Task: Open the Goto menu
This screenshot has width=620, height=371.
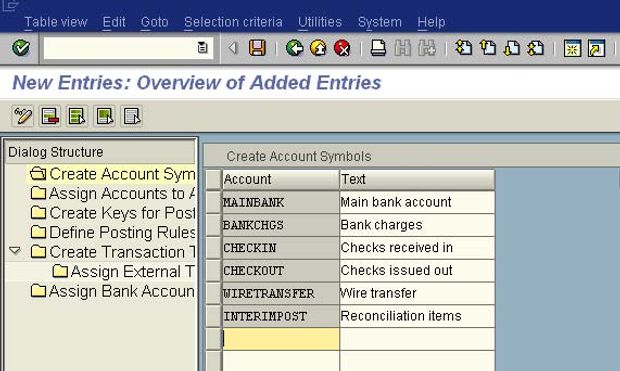Action: [155, 22]
